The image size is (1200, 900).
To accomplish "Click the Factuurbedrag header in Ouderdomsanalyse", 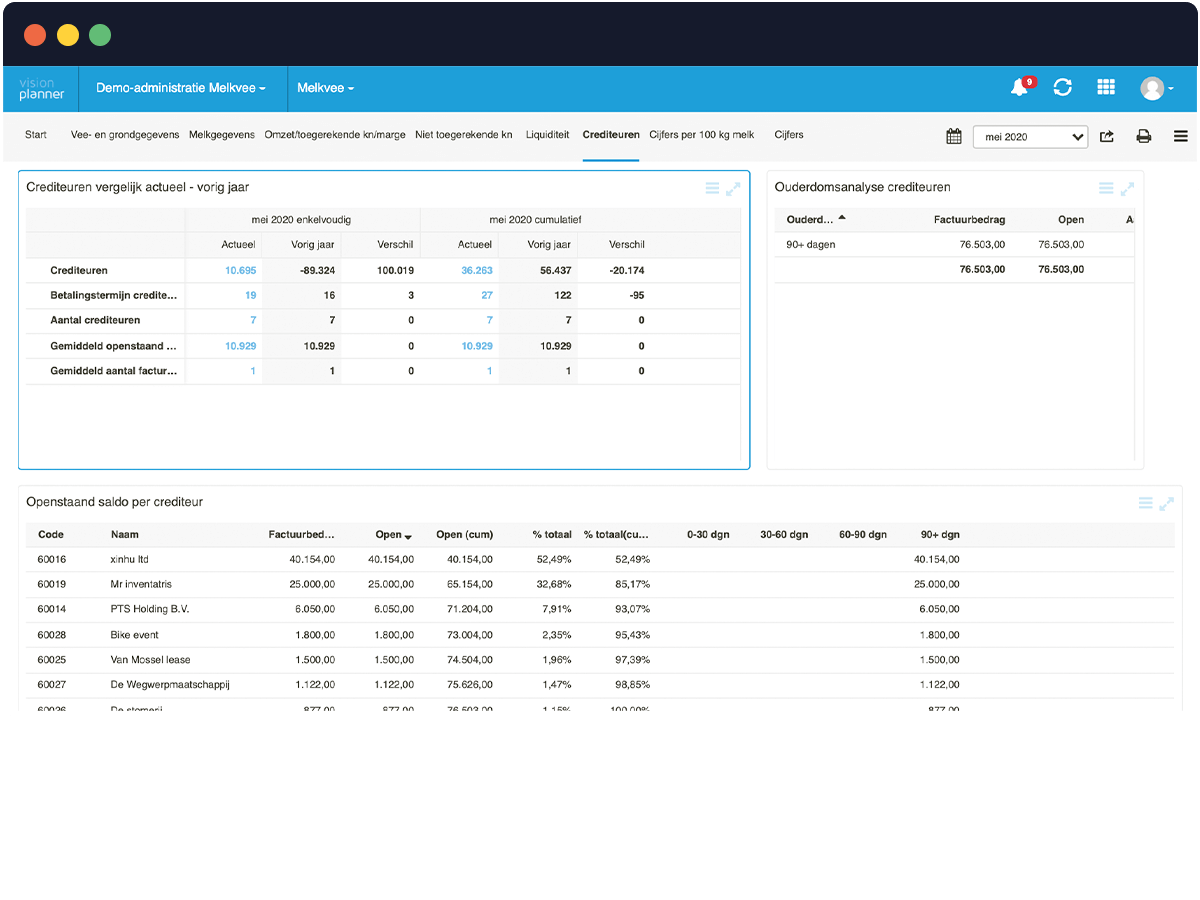I will click(969, 219).
